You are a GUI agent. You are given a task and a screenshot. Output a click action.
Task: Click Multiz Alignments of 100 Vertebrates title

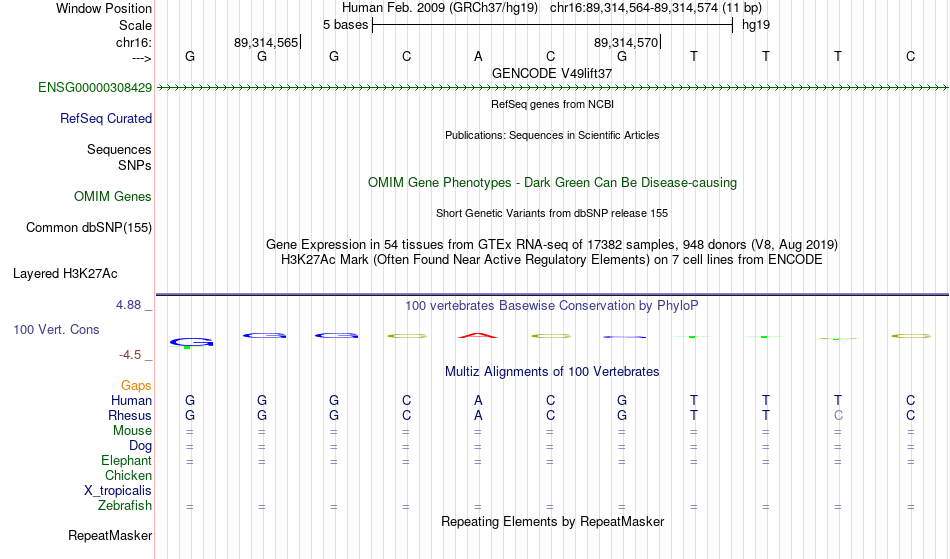tap(552, 372)
